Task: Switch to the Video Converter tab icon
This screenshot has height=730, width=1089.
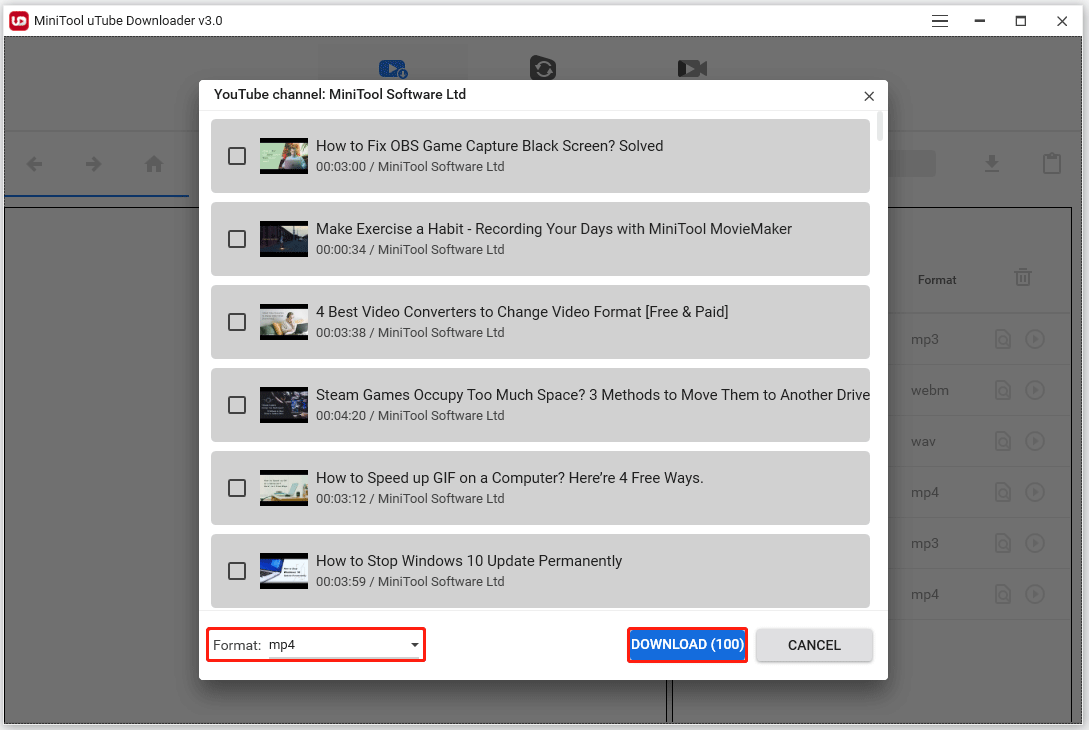Action: 543,68
